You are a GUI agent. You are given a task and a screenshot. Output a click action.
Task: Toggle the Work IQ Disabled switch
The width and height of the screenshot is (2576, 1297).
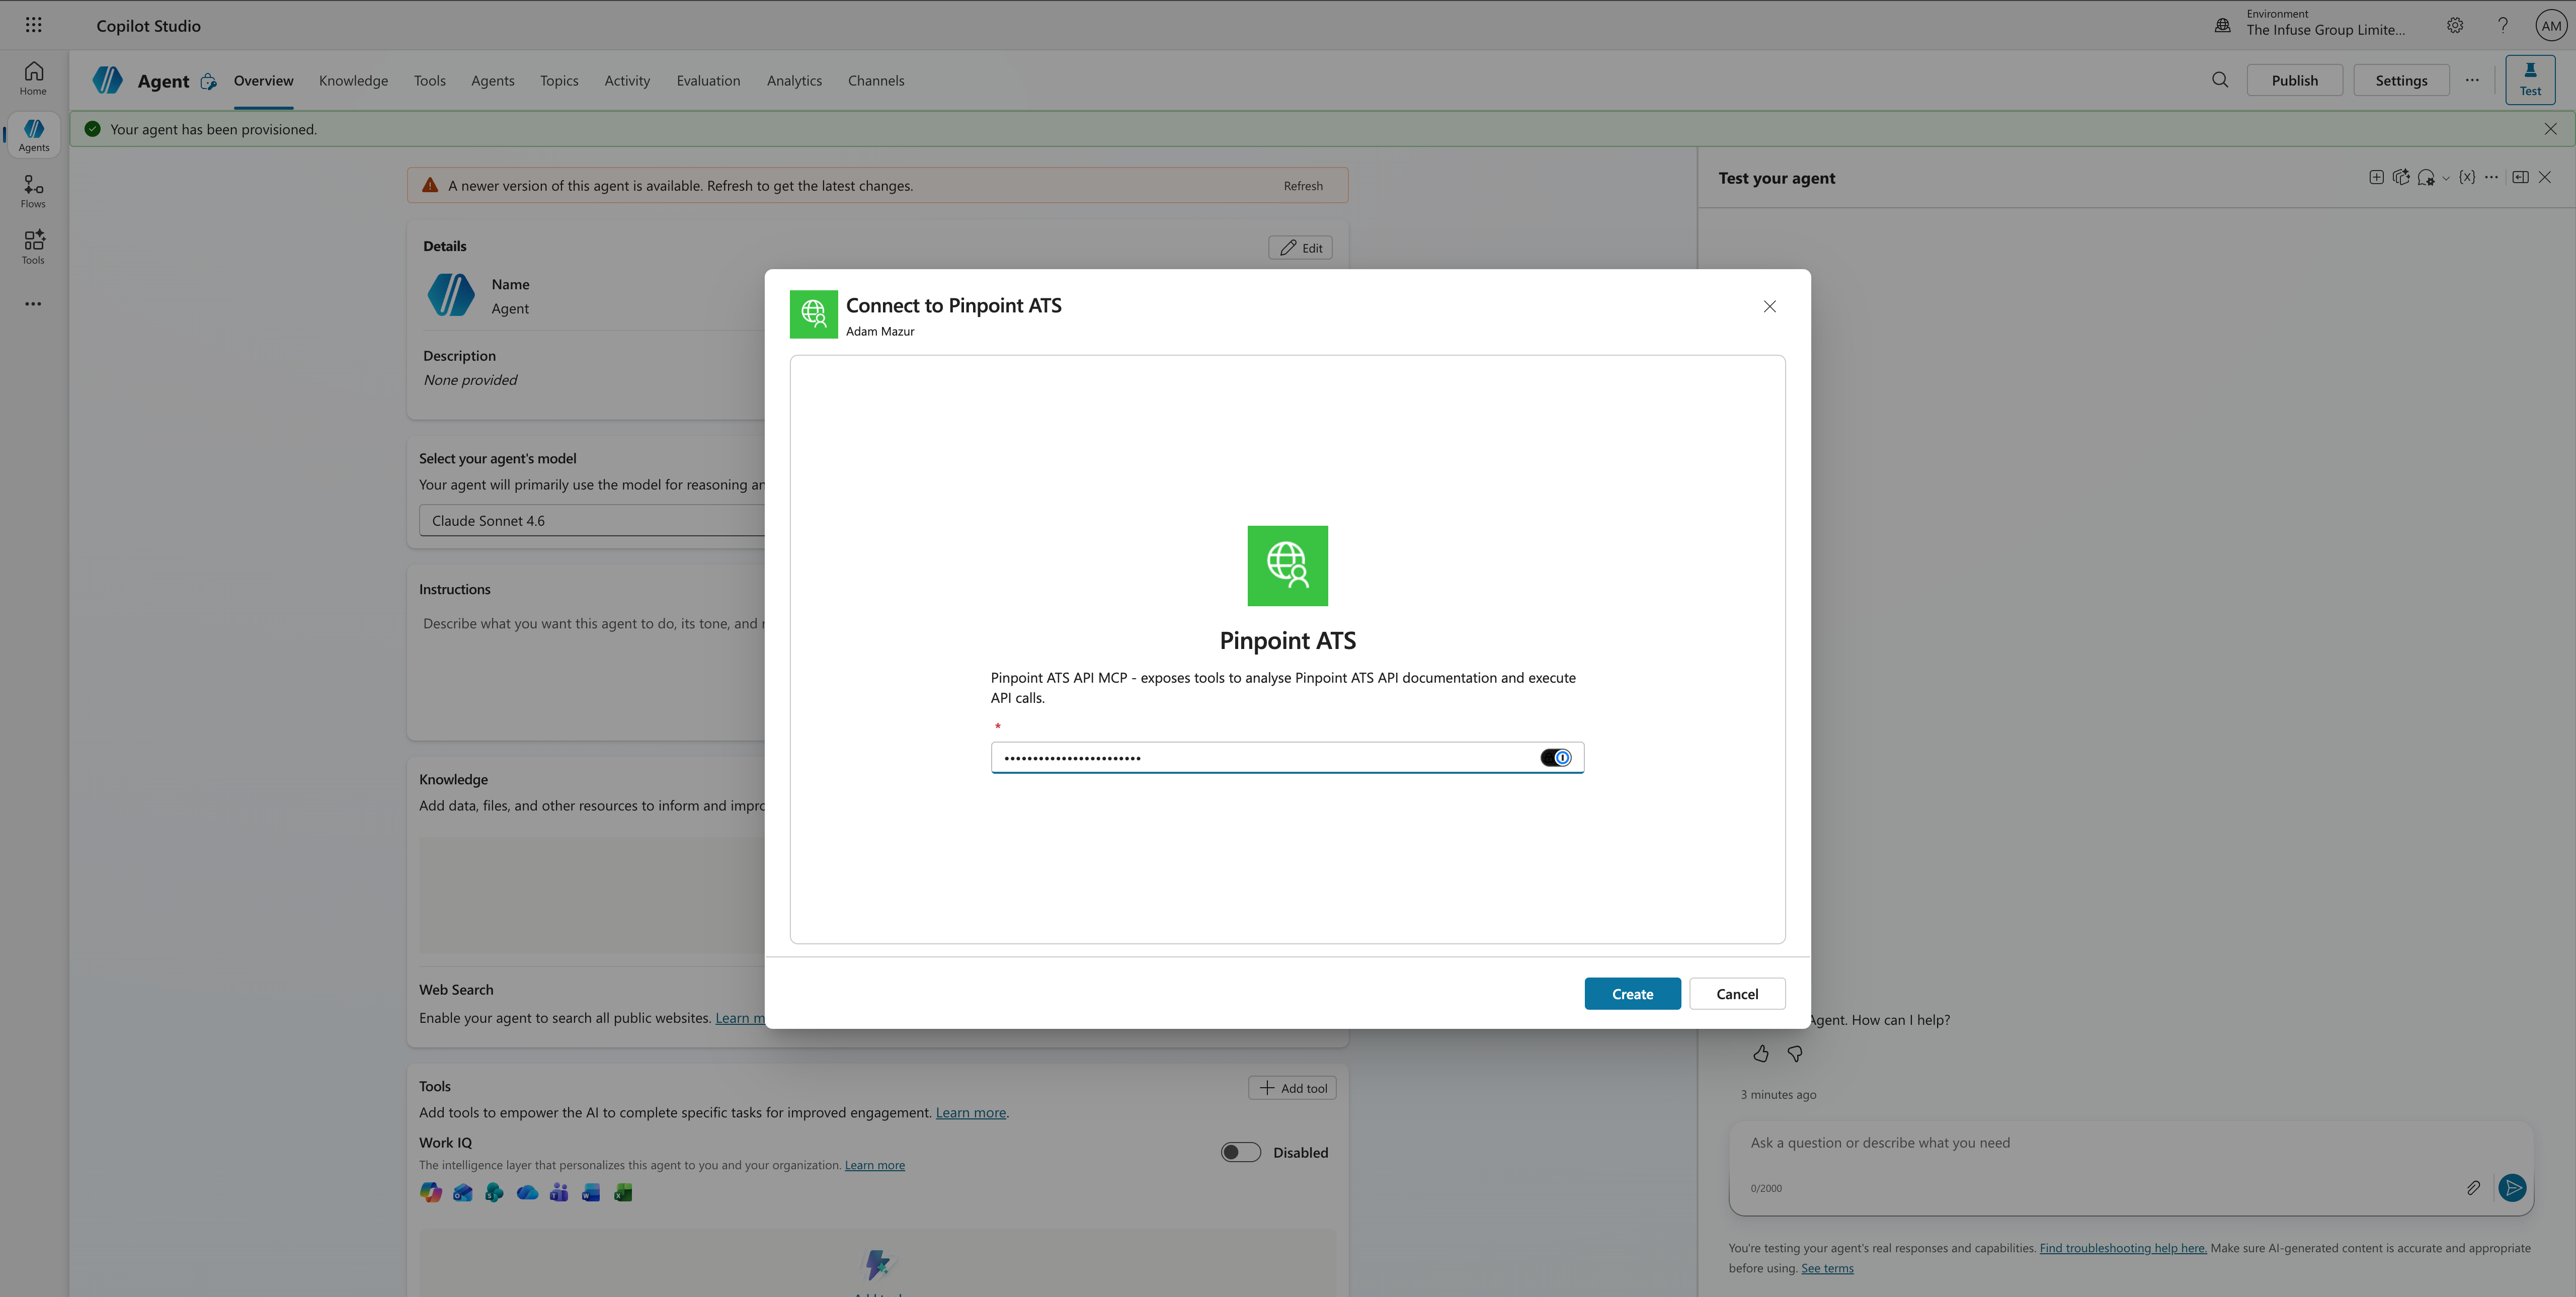[1240, 1152]
